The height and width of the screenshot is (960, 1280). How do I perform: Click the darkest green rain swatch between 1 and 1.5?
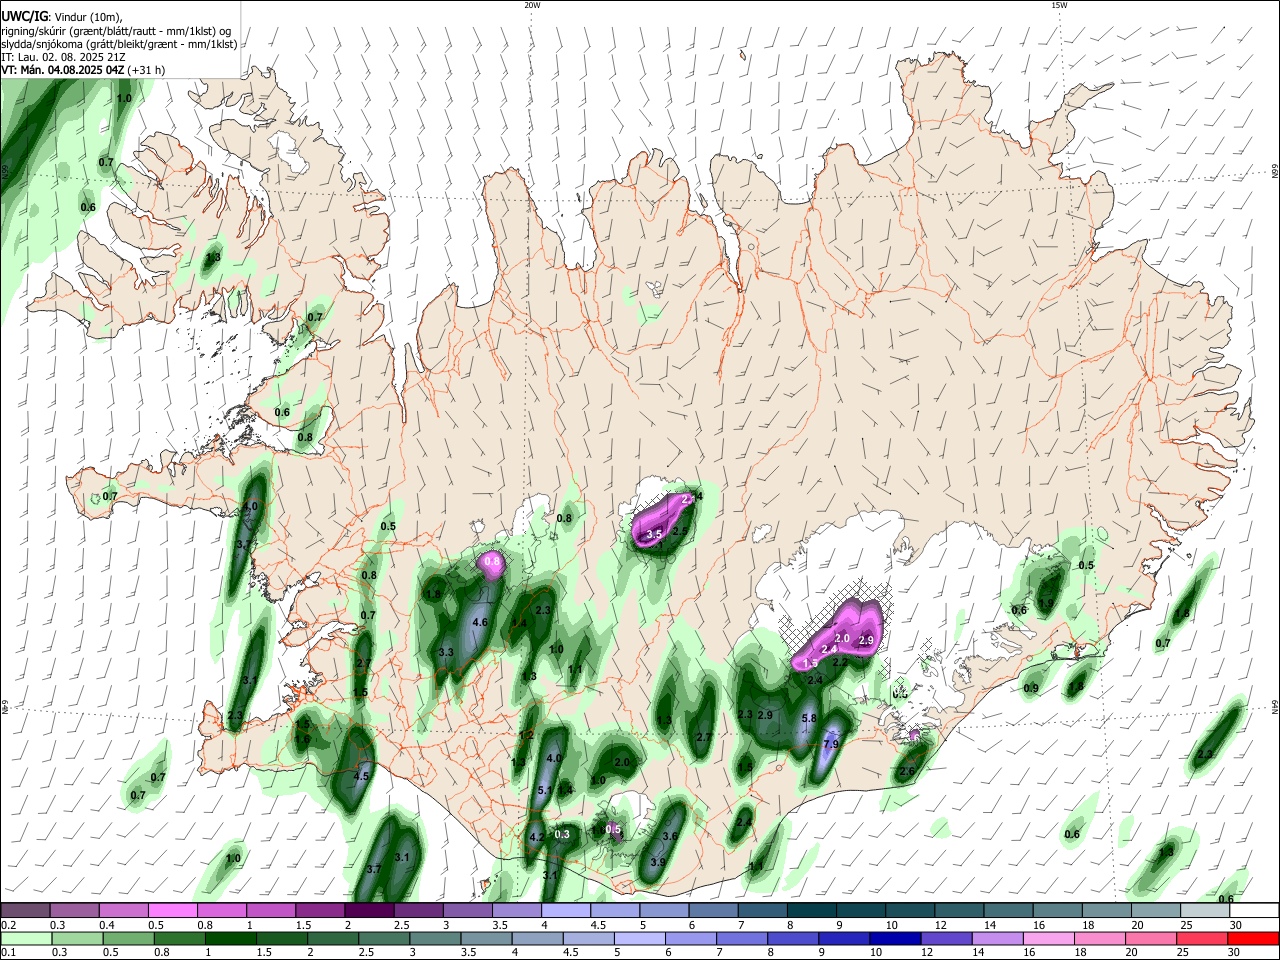pyautogui.click(x=231, y=938)
